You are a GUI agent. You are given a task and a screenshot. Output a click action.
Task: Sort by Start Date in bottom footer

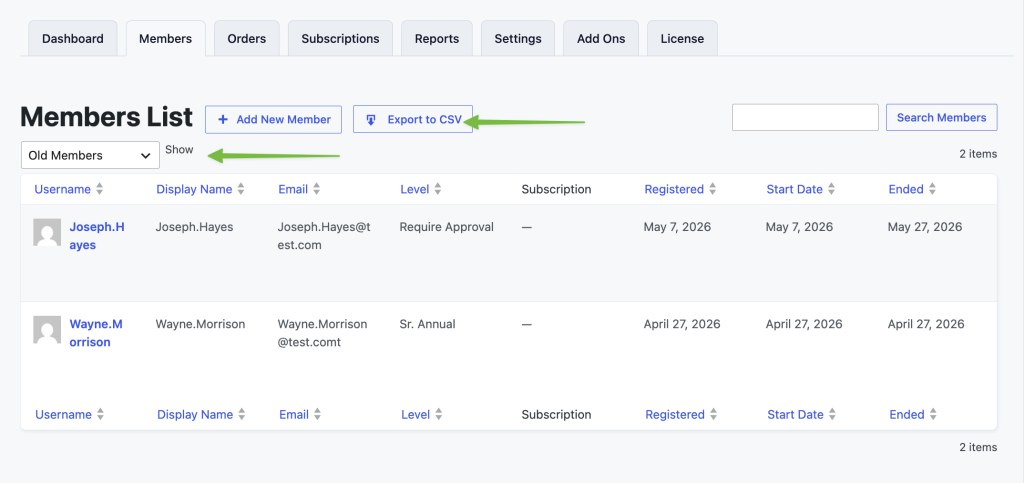point(795,414)
